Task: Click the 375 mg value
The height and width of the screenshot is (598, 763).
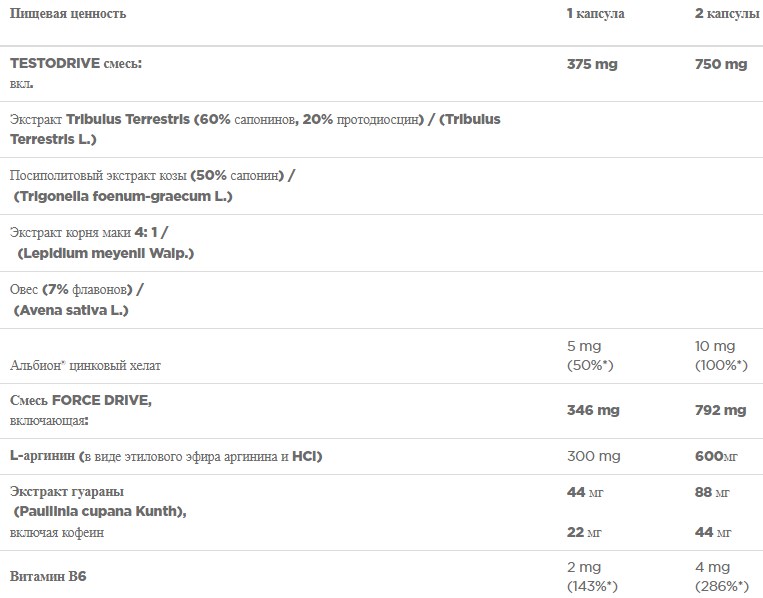Action: point(592,64)
